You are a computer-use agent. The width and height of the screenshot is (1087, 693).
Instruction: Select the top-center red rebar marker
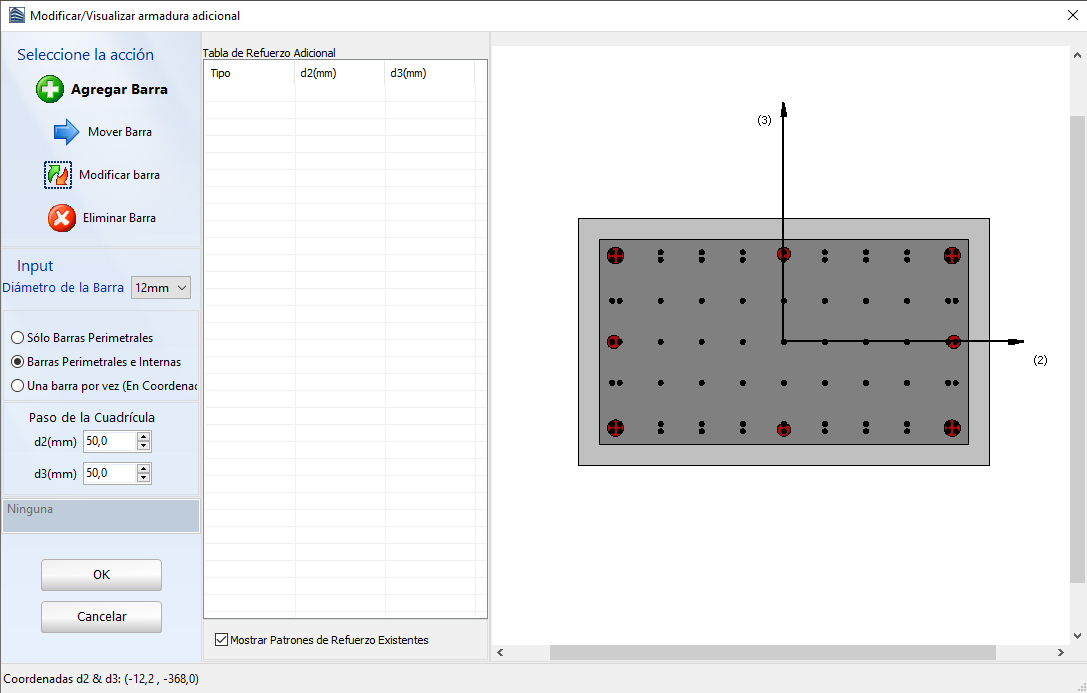click(784, 254)
